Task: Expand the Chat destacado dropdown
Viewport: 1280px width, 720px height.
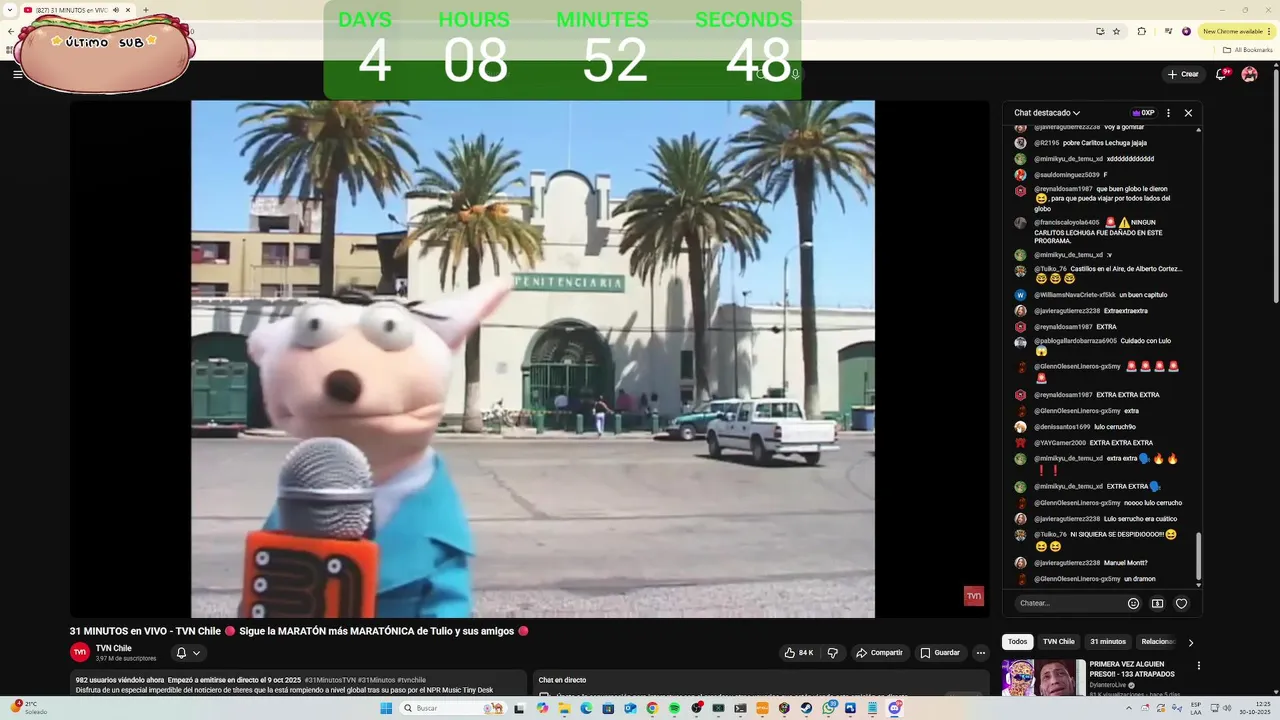Action: [x=1047, y=113]
